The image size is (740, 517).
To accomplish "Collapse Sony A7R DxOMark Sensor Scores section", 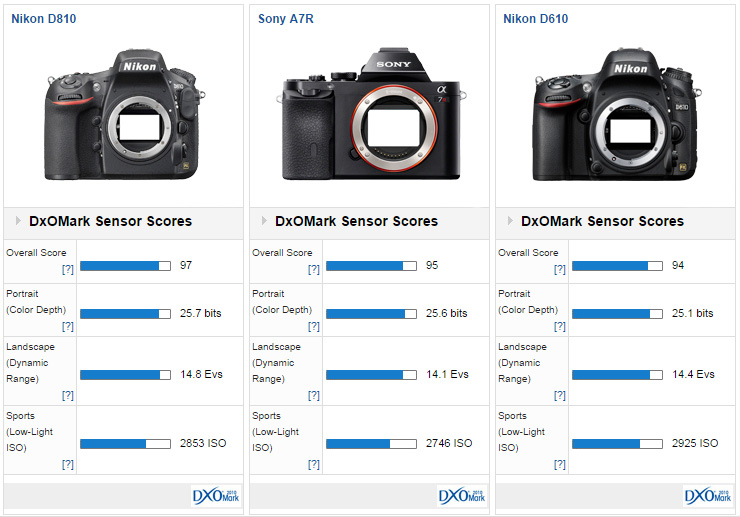I will click(264, 220).
